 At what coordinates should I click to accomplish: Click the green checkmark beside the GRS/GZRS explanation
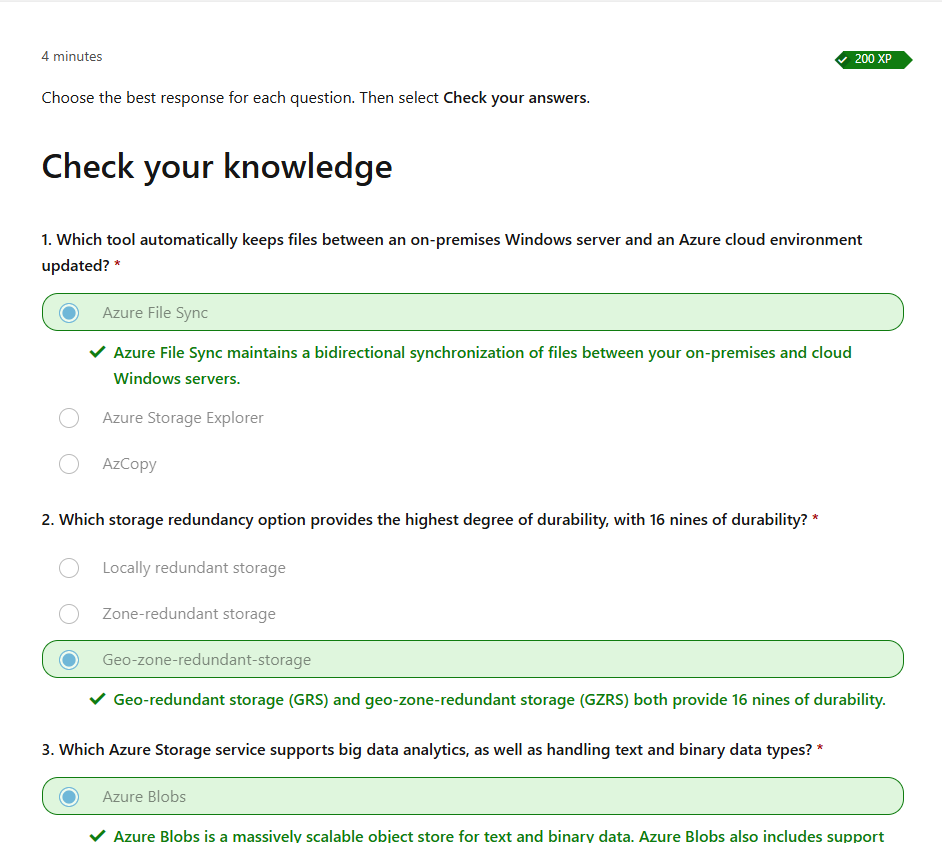coord(97,699)
